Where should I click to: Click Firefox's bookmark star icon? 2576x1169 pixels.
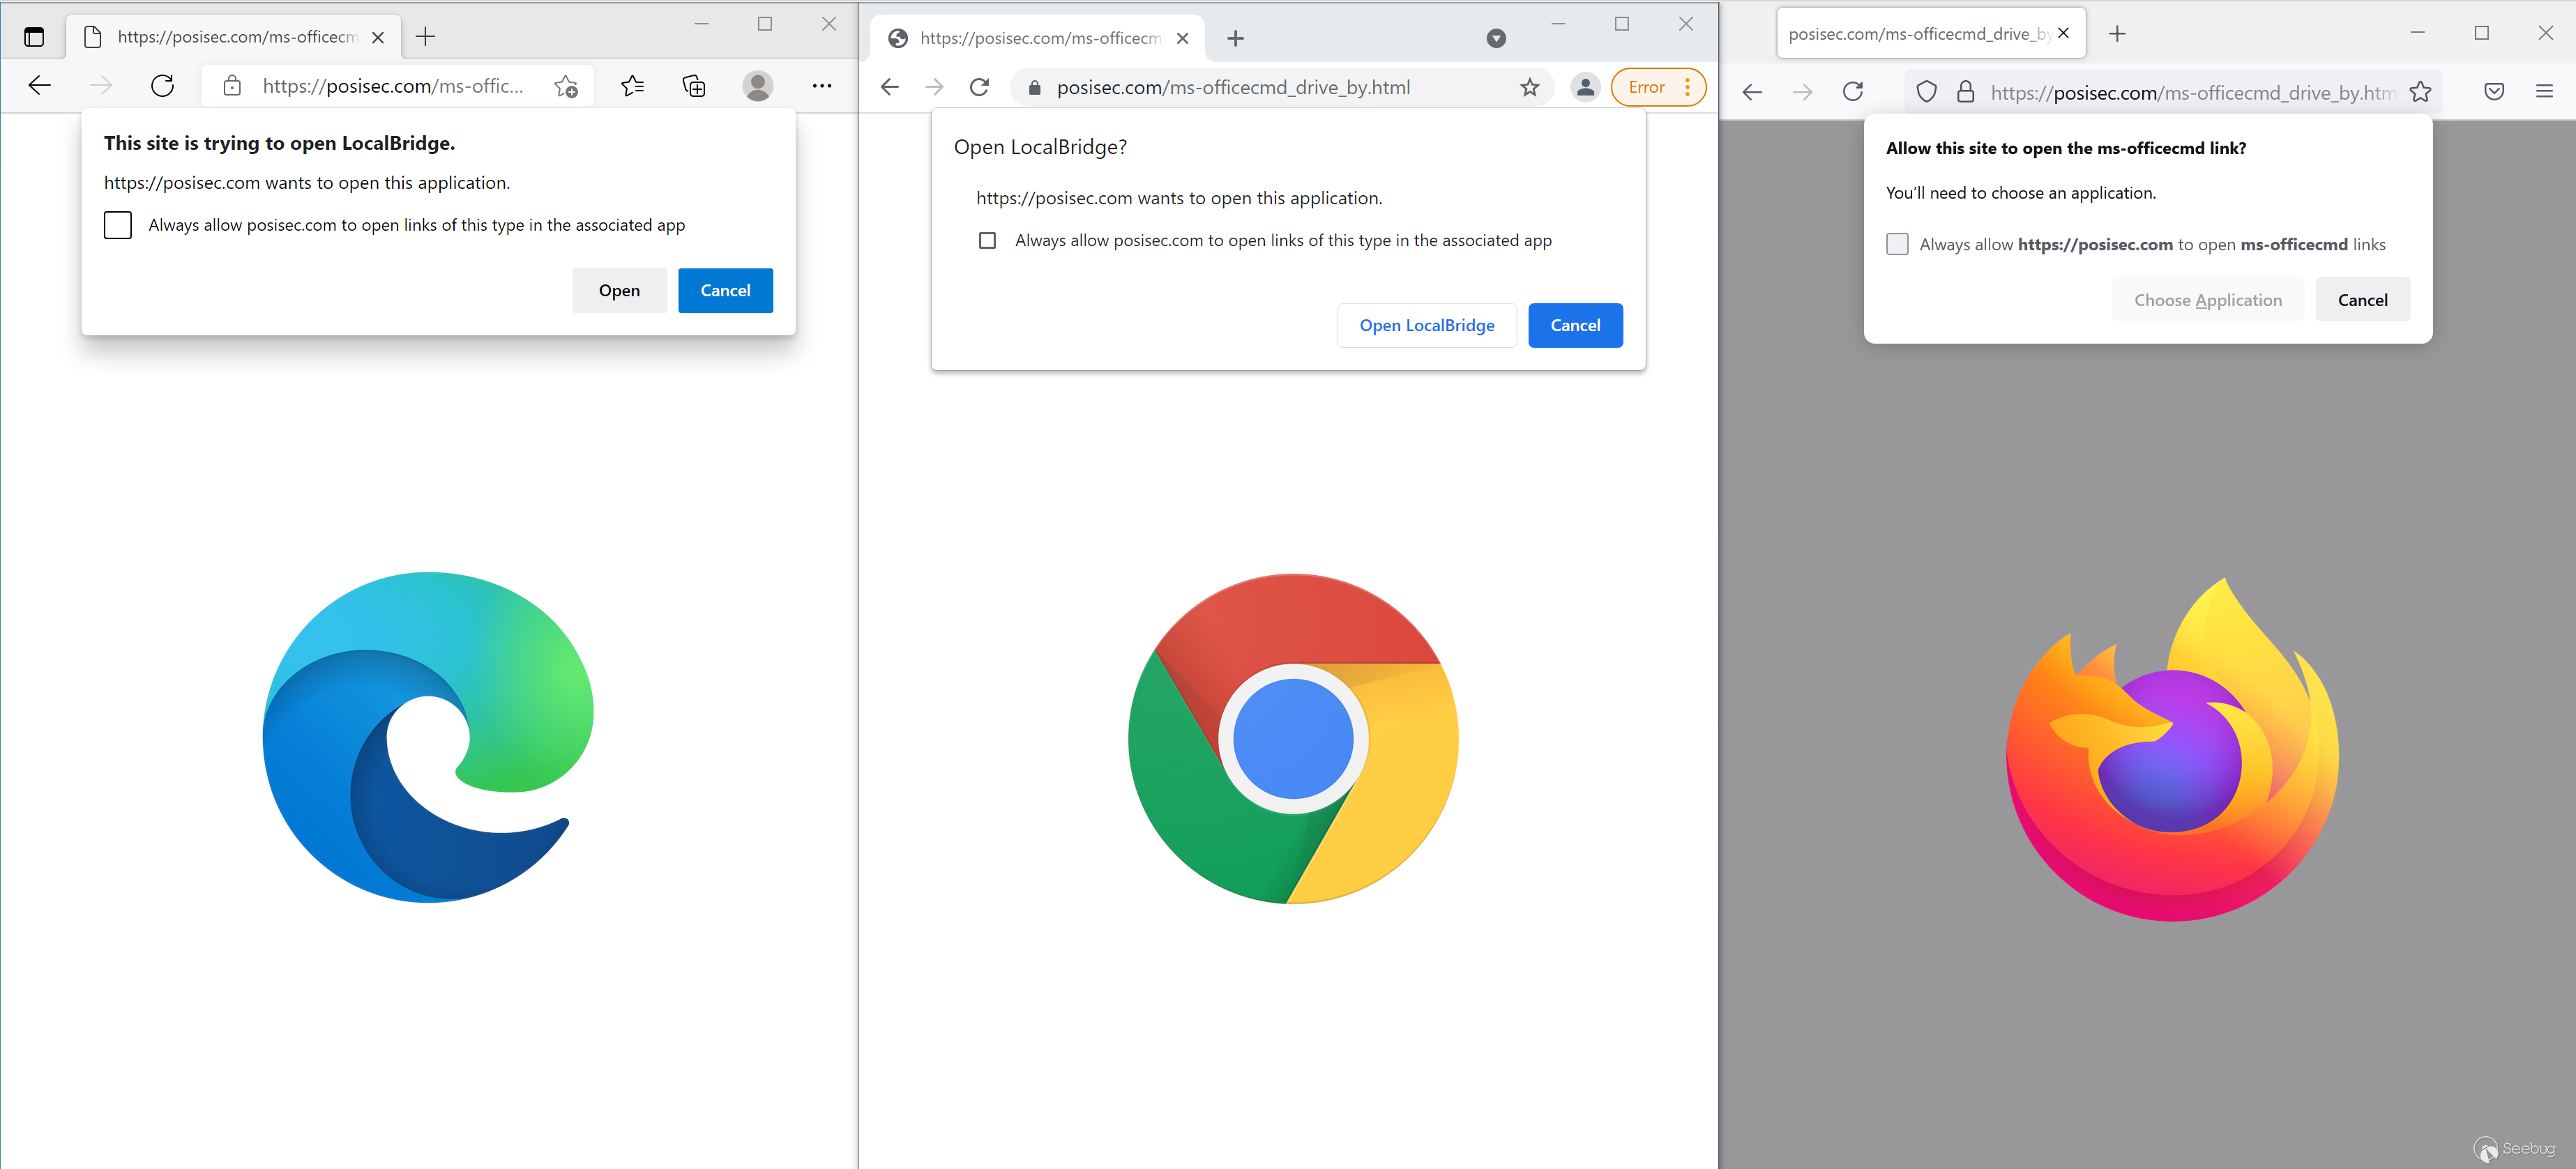2420,92
